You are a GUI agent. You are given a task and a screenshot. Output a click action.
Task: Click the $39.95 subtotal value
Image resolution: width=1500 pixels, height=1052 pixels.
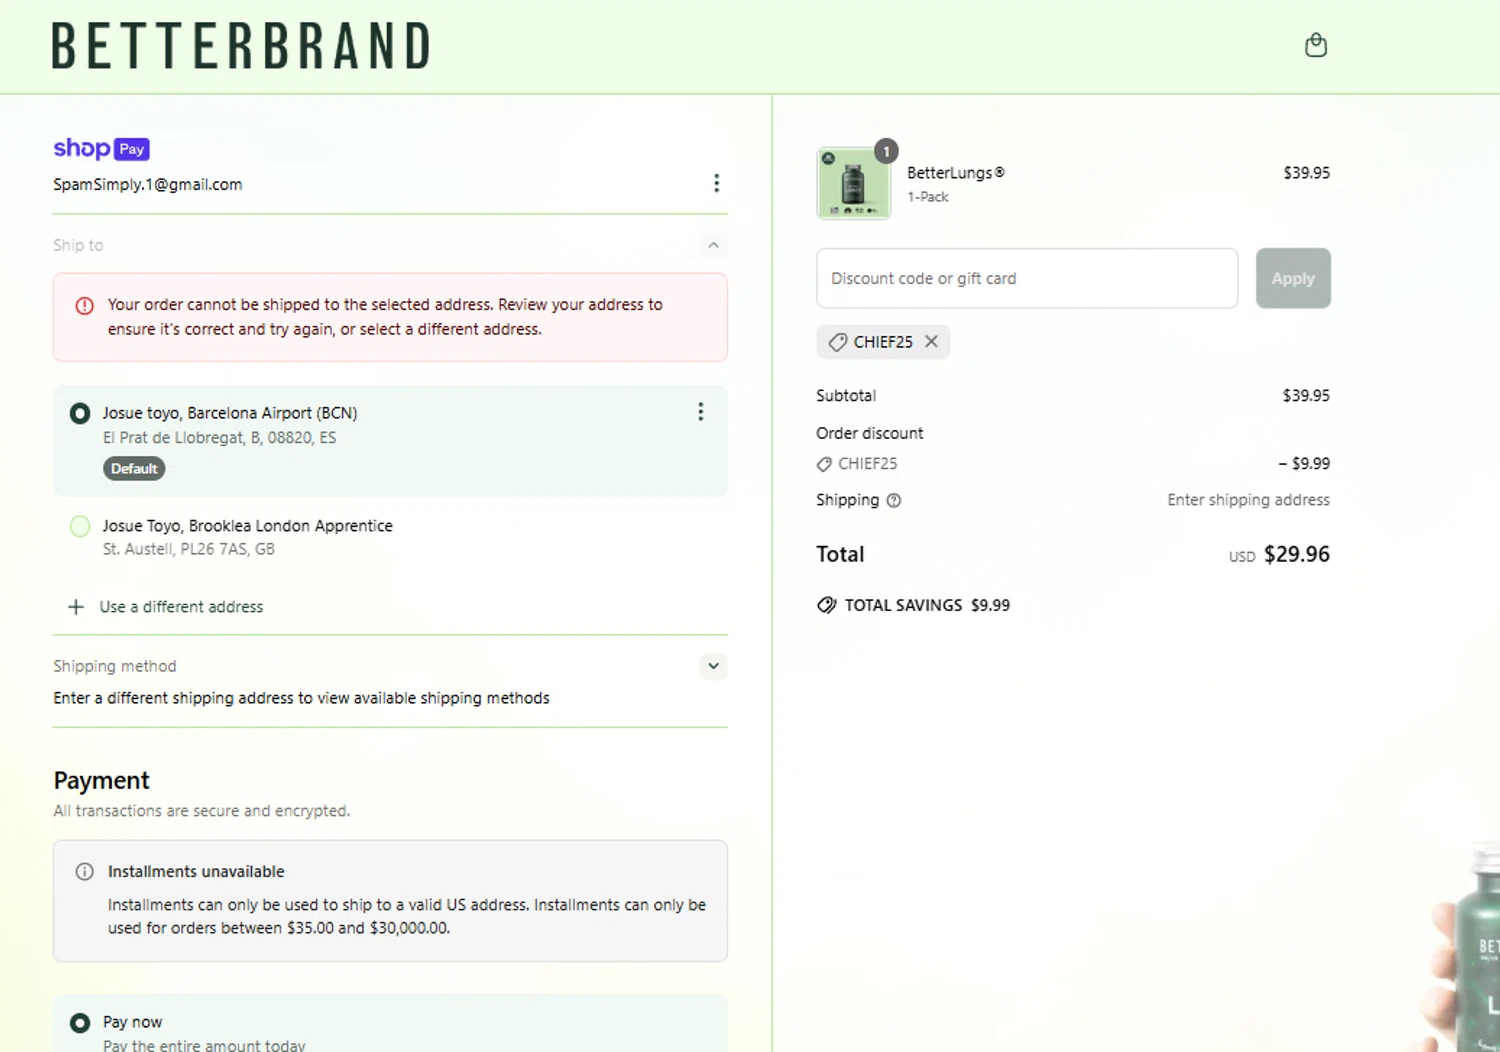coord(1306,396)
